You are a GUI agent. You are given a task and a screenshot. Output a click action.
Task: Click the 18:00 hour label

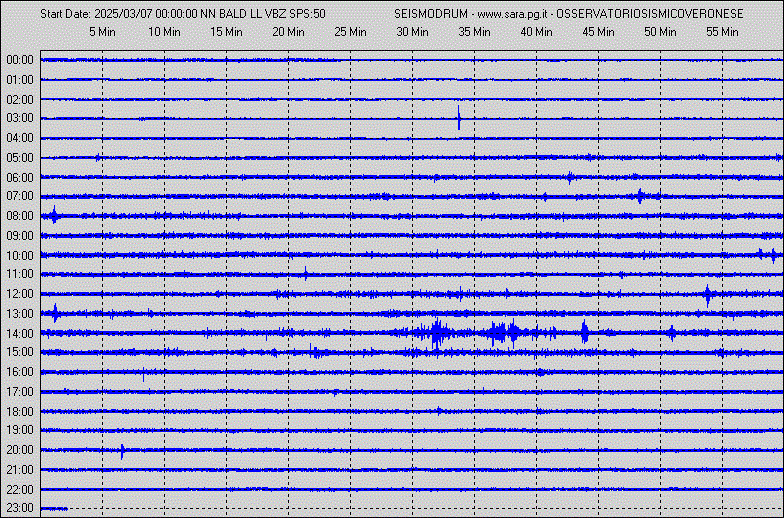click(20, 412)
